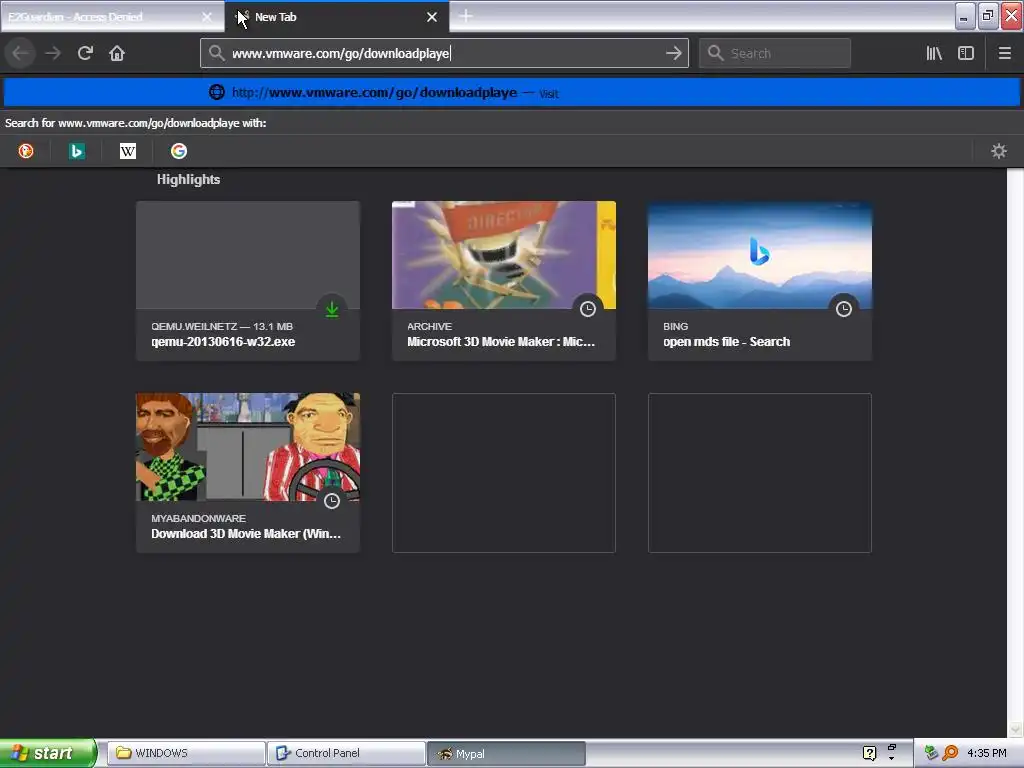The image size is (1024, 768).
Task: Click the history clock icon on Archive card
Action: [588, 309]
